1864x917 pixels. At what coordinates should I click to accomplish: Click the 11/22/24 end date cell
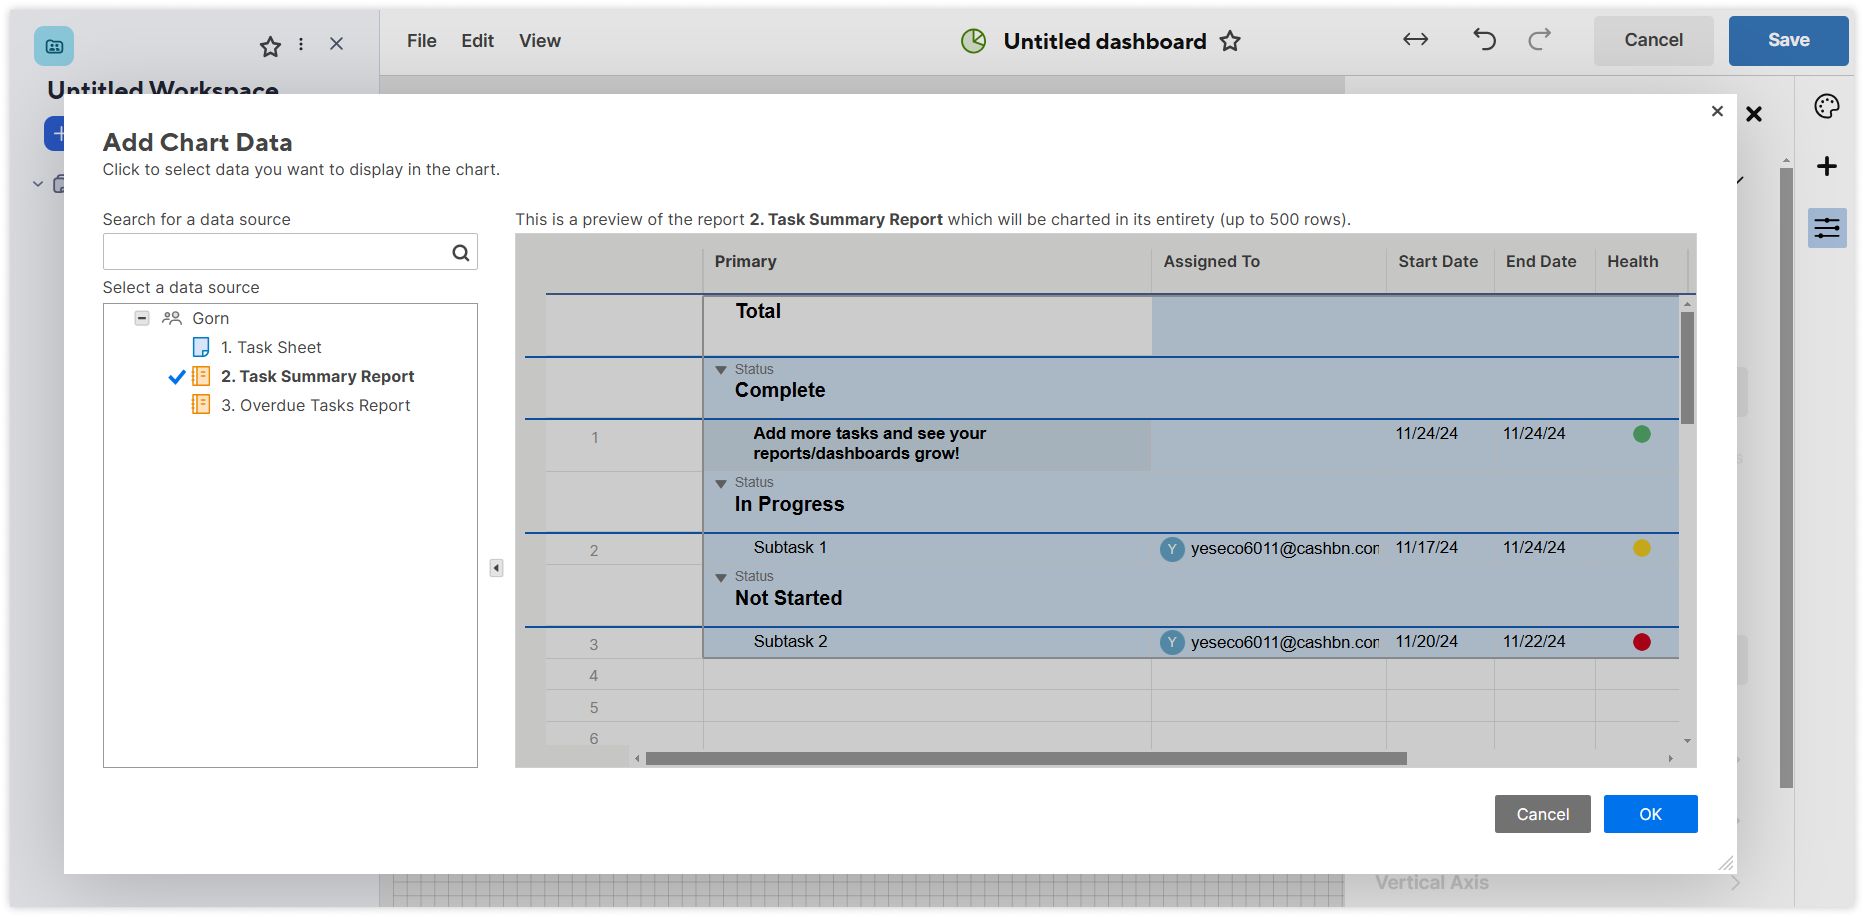pyautogui.click(x=1544, y=642)
